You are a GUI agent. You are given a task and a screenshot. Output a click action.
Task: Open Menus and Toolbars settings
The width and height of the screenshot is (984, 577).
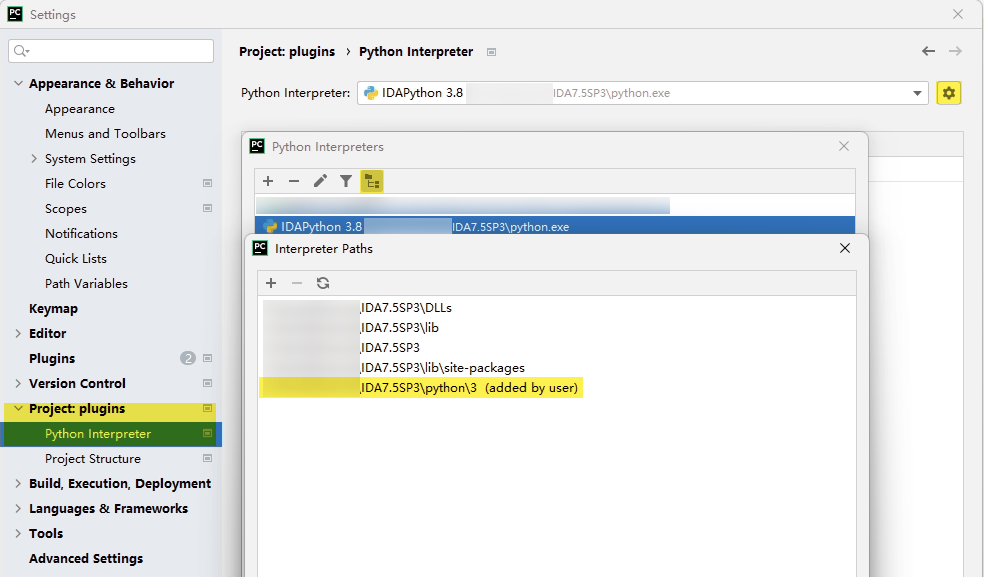pos(105,134)
